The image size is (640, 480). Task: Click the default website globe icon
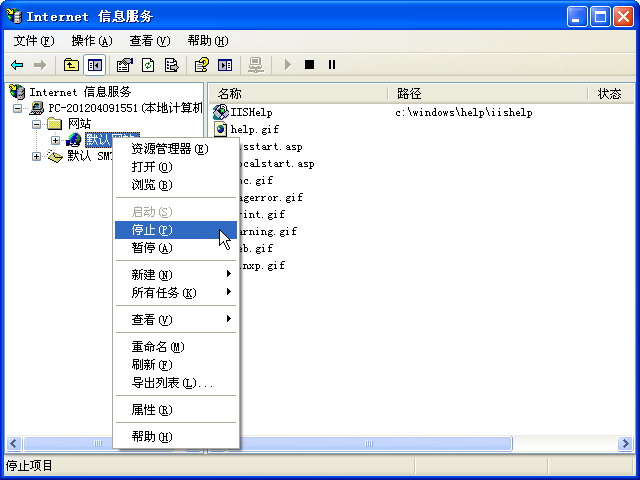click(74, 140)
